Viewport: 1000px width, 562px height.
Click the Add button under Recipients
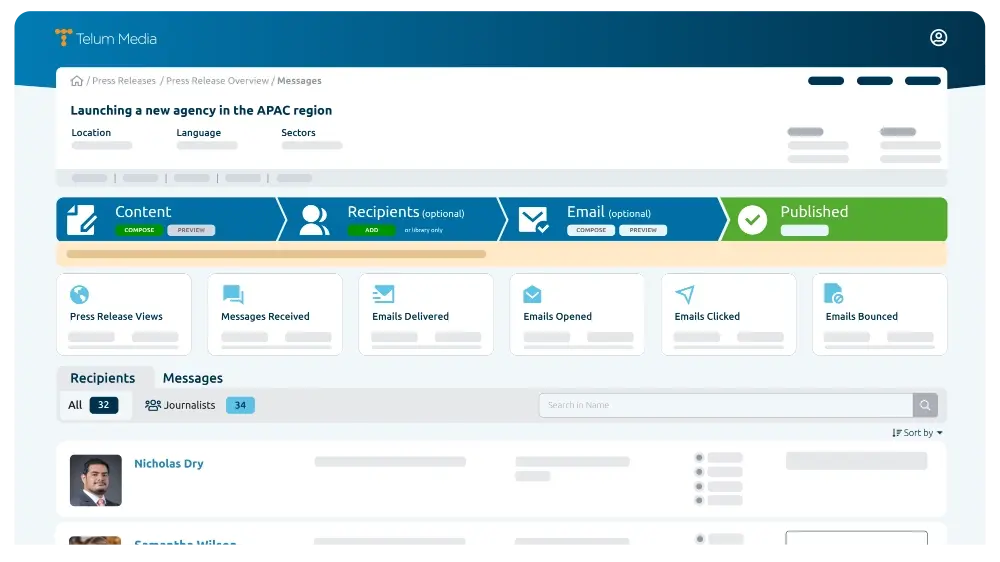[x=371, y=230]
